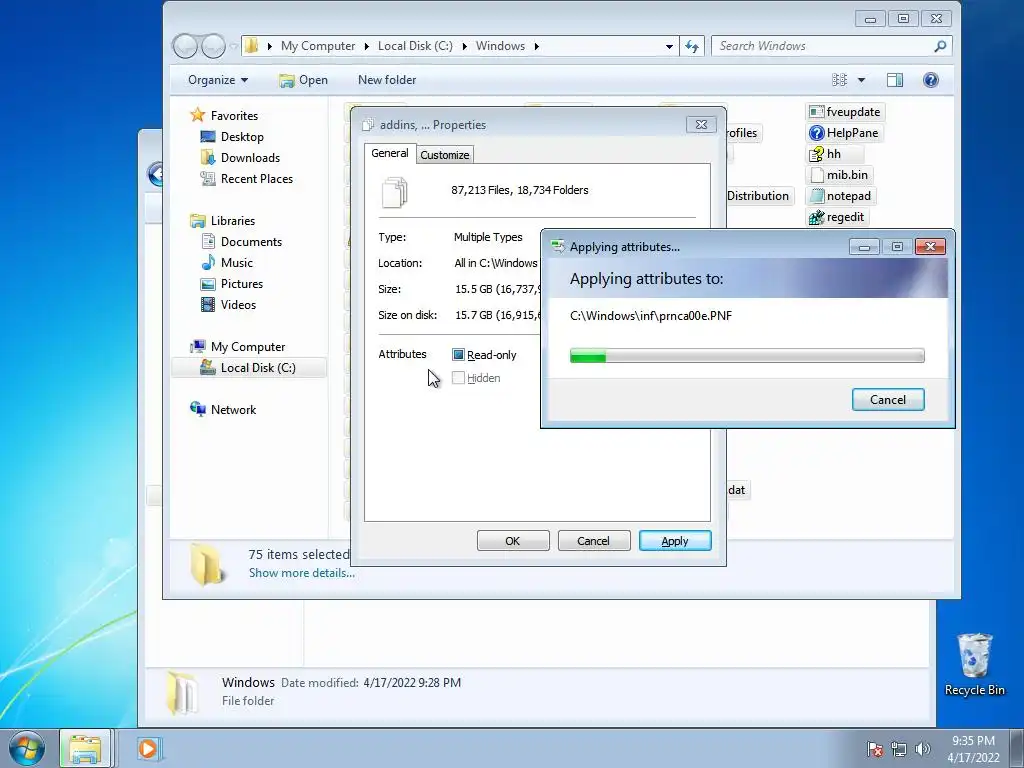The width and height of the screenshot is (1024, 768).
Task: Open the views options dropdown arrow
Action: [x=861, y=80]
